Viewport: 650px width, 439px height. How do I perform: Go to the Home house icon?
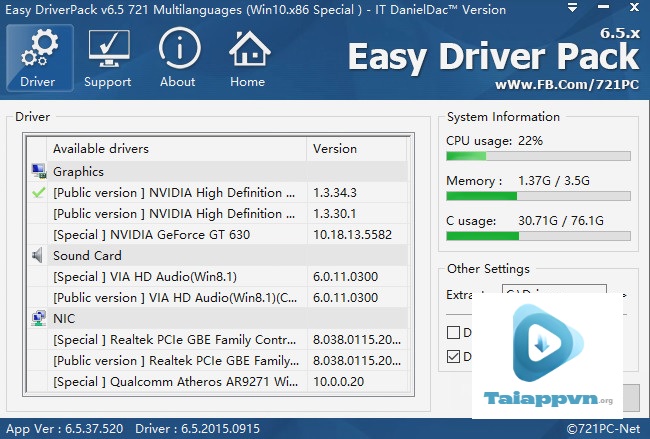pos(247,48)
